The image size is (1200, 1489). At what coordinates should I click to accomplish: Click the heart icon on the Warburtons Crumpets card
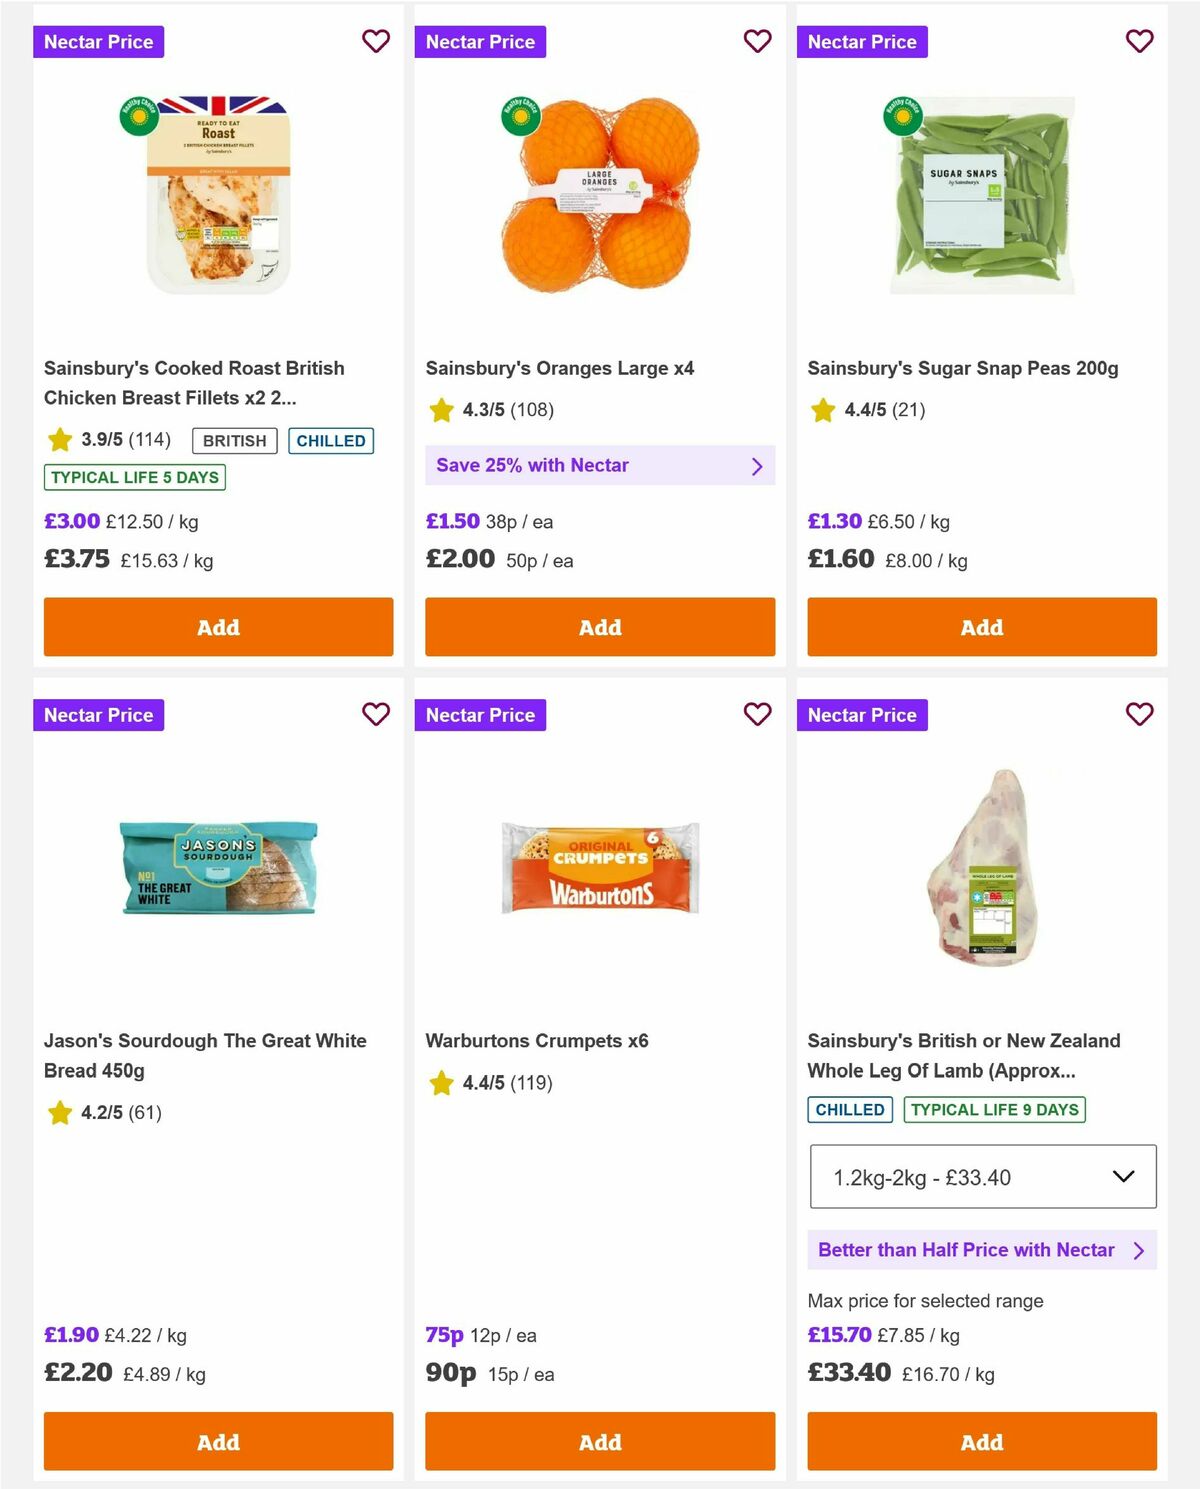pyautogui.click(x=757, y=715)
